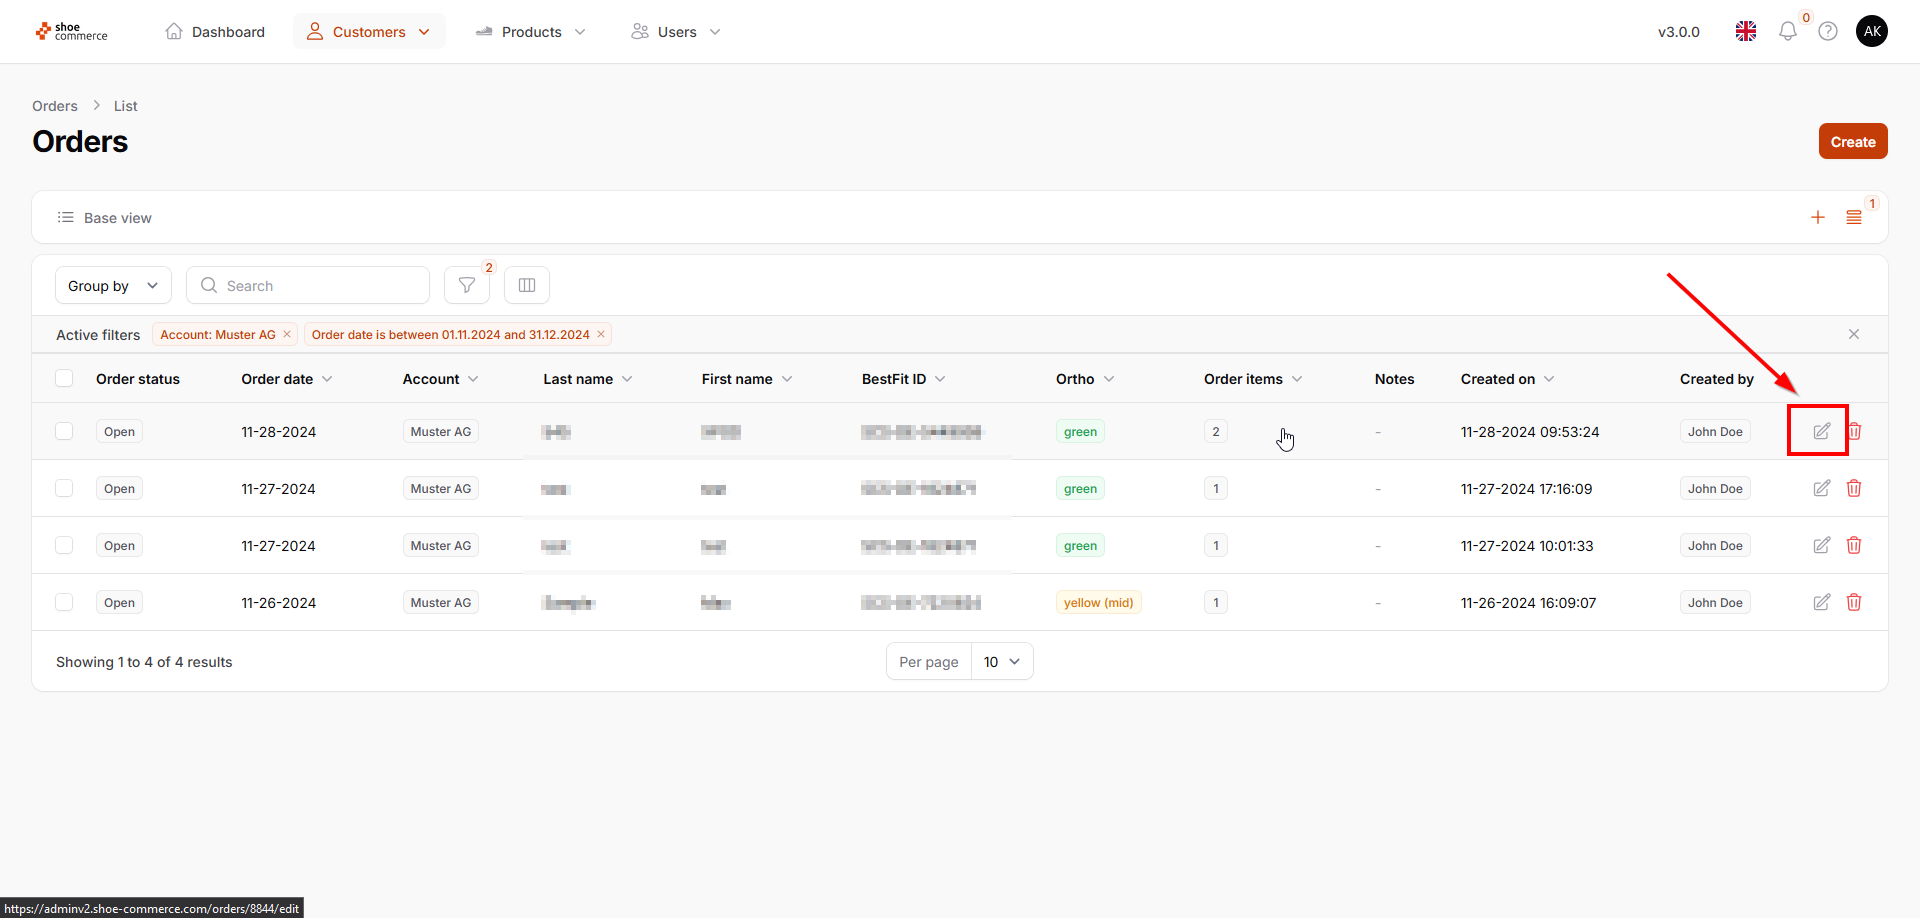Image resolution: width=1920 pixels, height=918 pixels.
Task: Click the List breadcrumb item
Action: click(126, 106)
